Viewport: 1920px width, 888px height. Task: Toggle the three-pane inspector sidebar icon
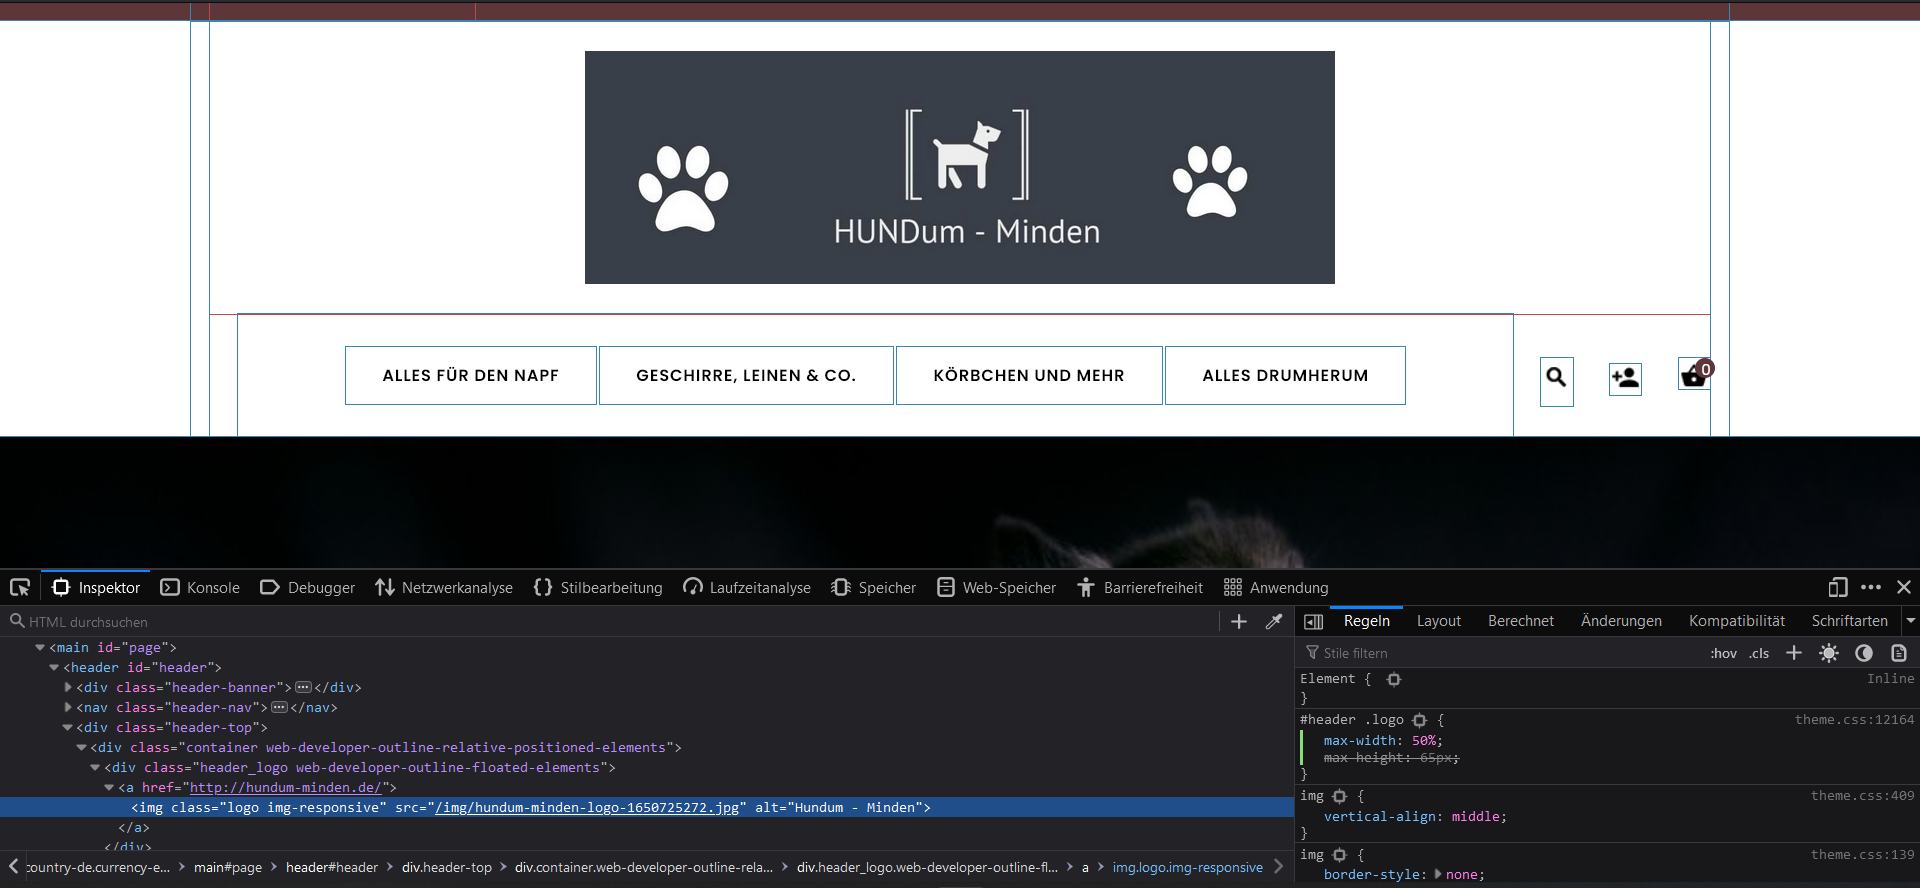[x=1314, y=622]
